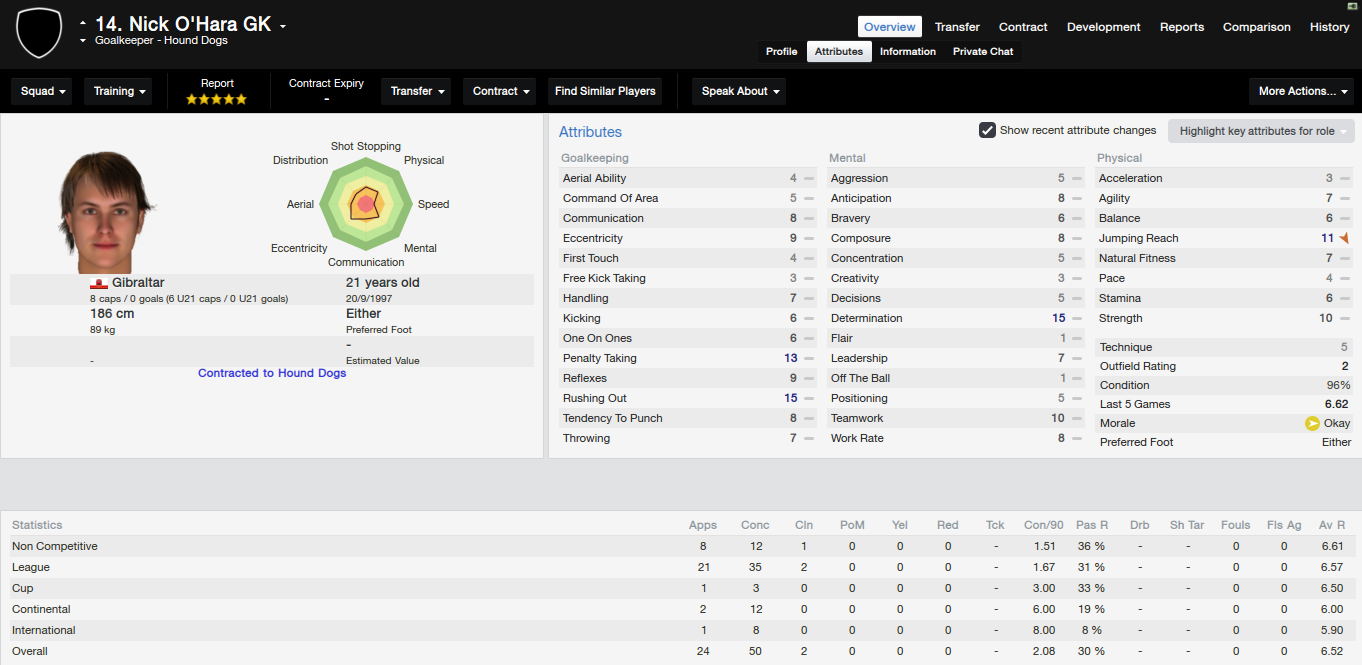Click the Jumping Reach change arrow icon
Image resolution: width=1362 pixels, height=665 pixels.
tap(1344, 238)
